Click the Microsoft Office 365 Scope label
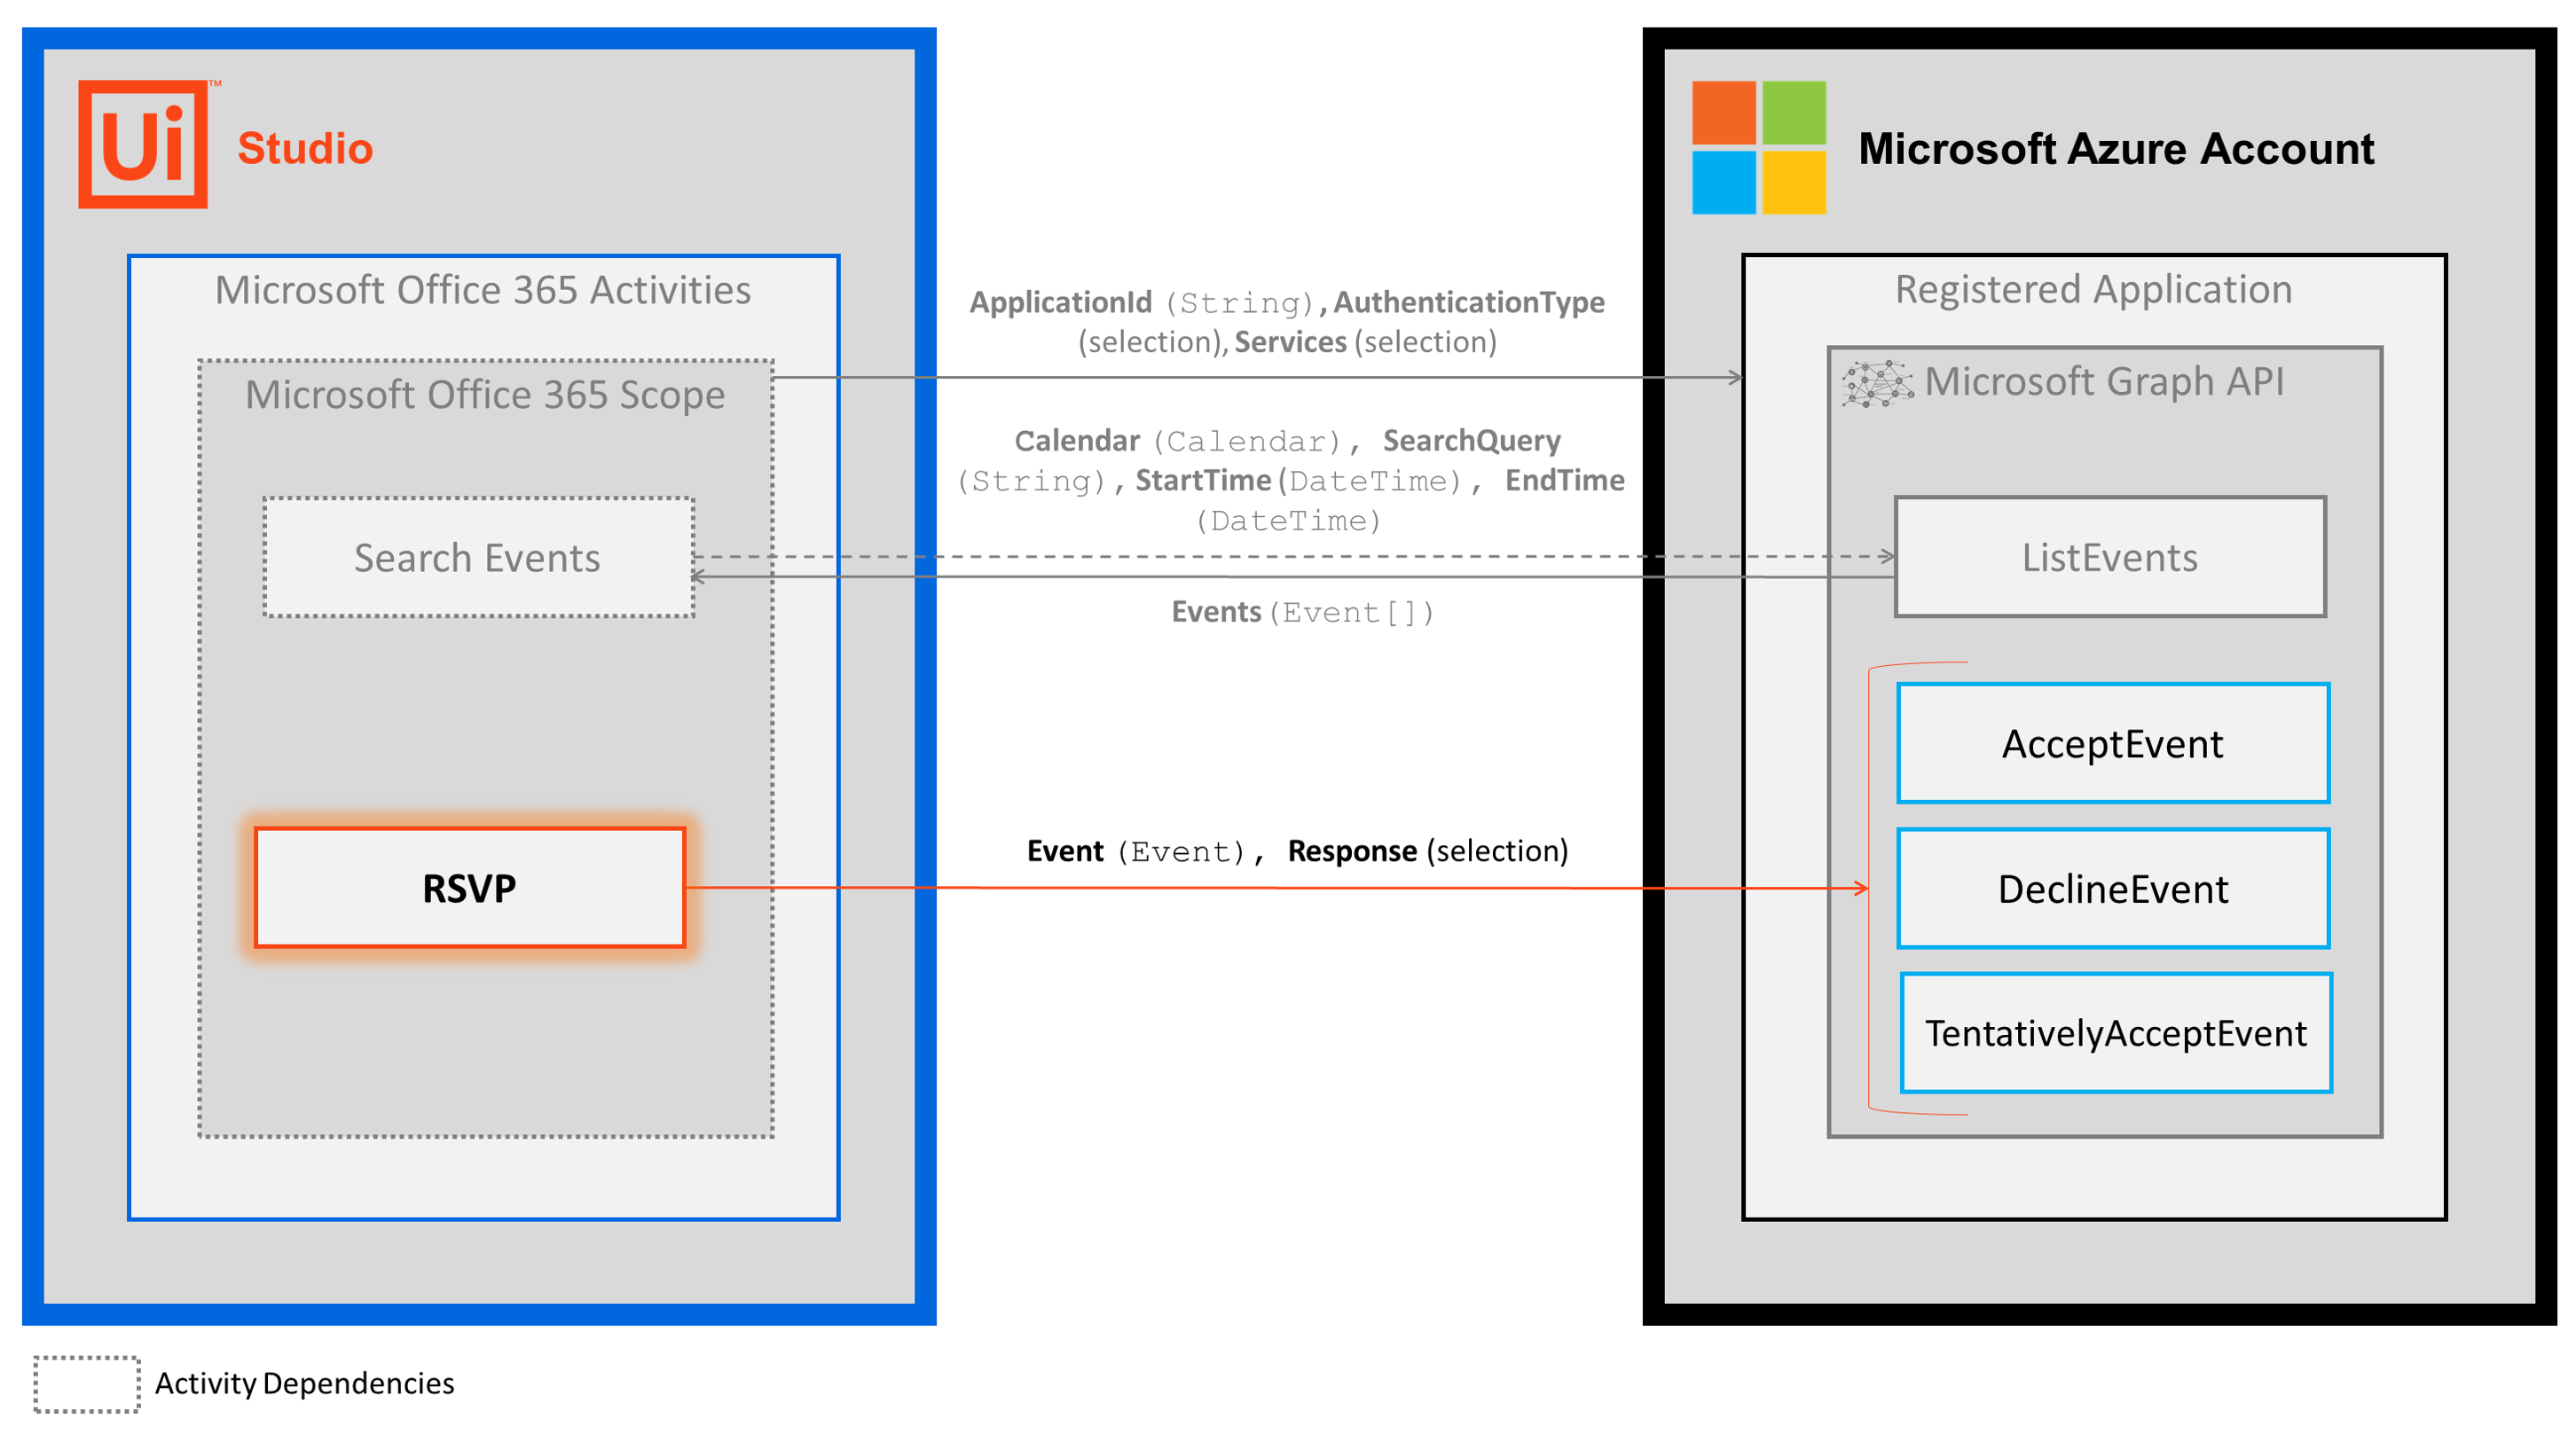Image resolution: width=2576 pixels, height=1434 pixels. click(x=485, y=395)
